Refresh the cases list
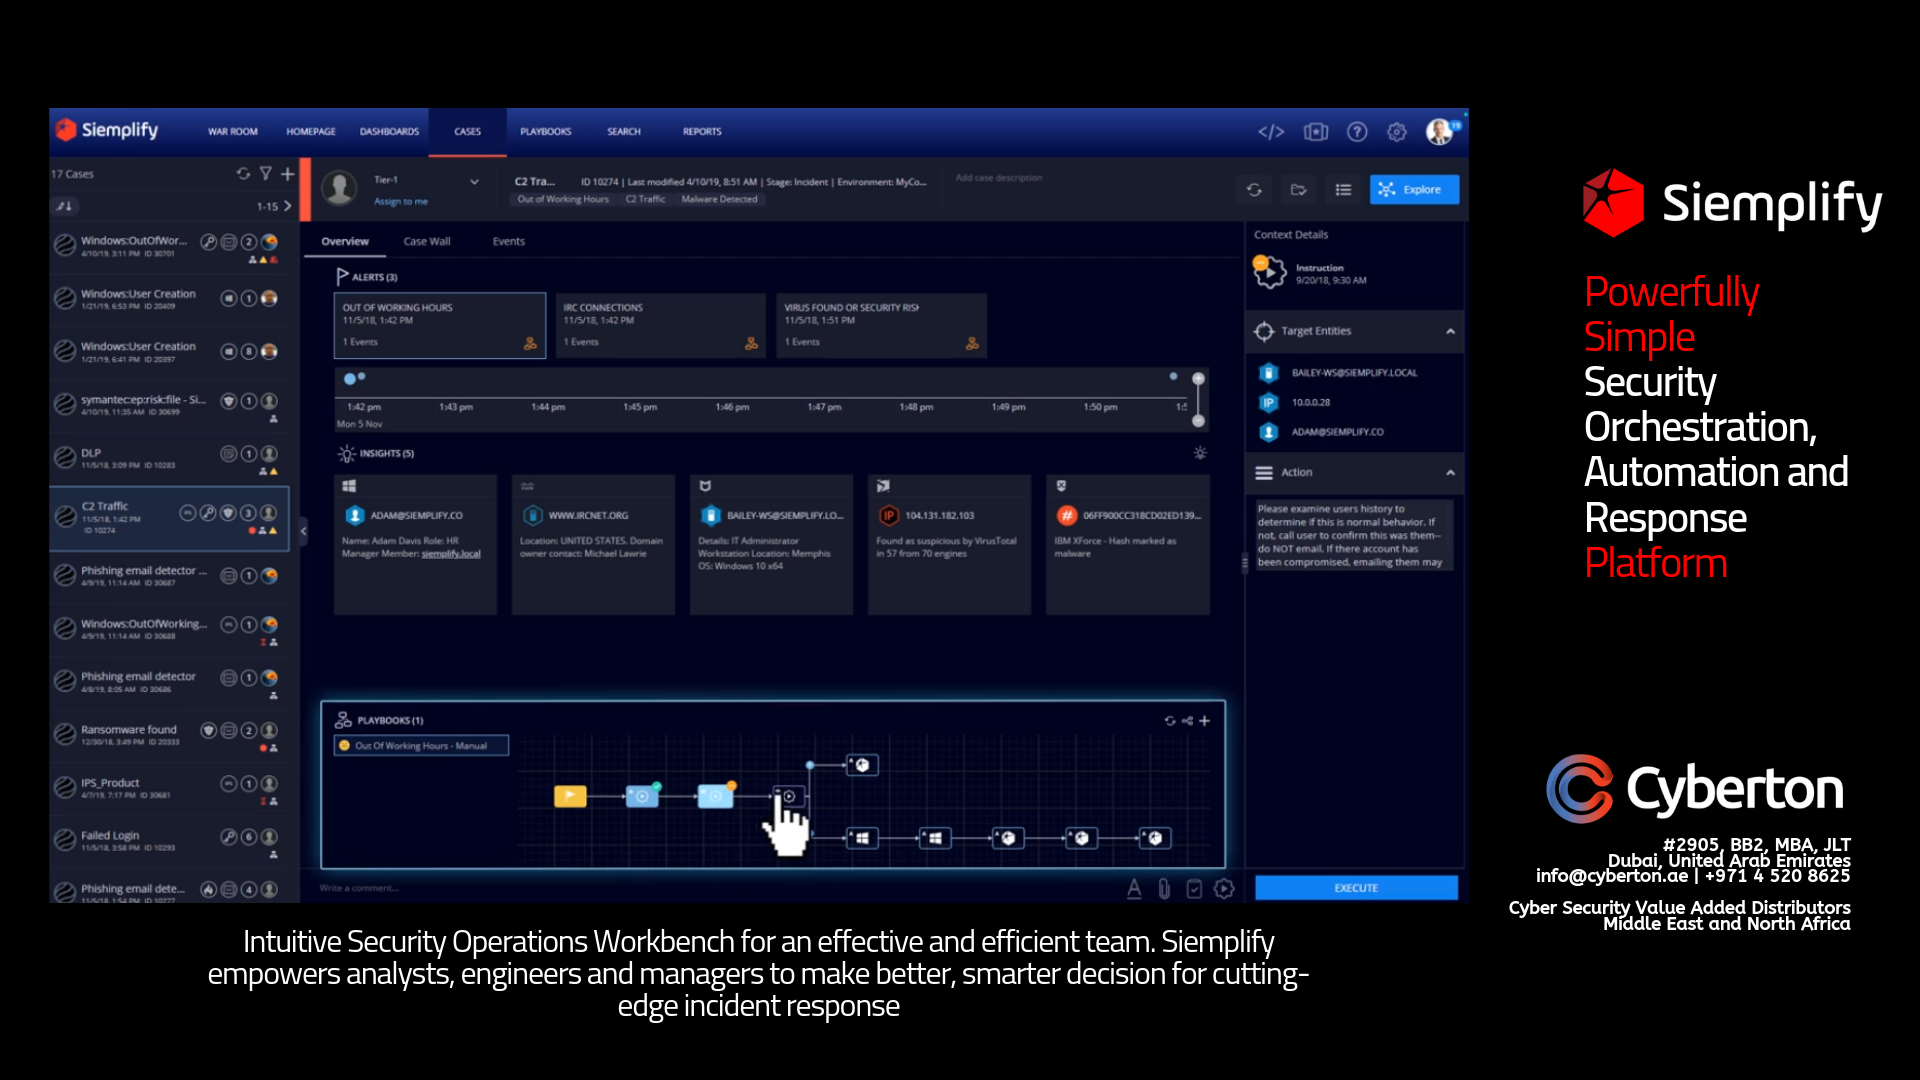 pos(243,174)
